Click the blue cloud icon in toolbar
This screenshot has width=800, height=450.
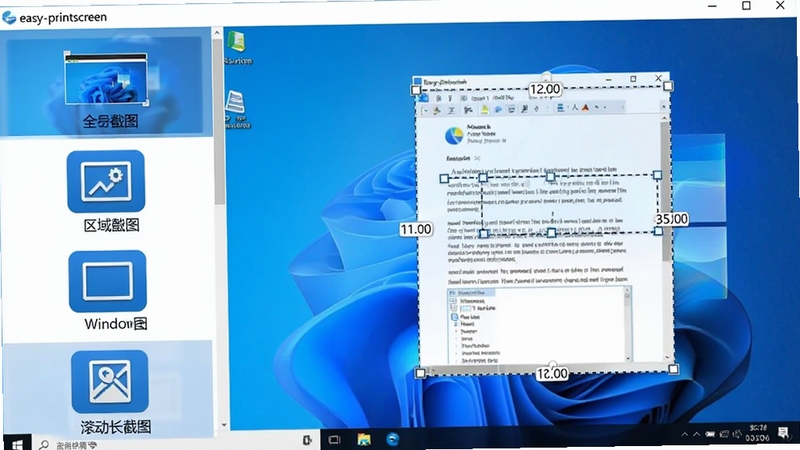pyautogui.click(x=498, y=110)
